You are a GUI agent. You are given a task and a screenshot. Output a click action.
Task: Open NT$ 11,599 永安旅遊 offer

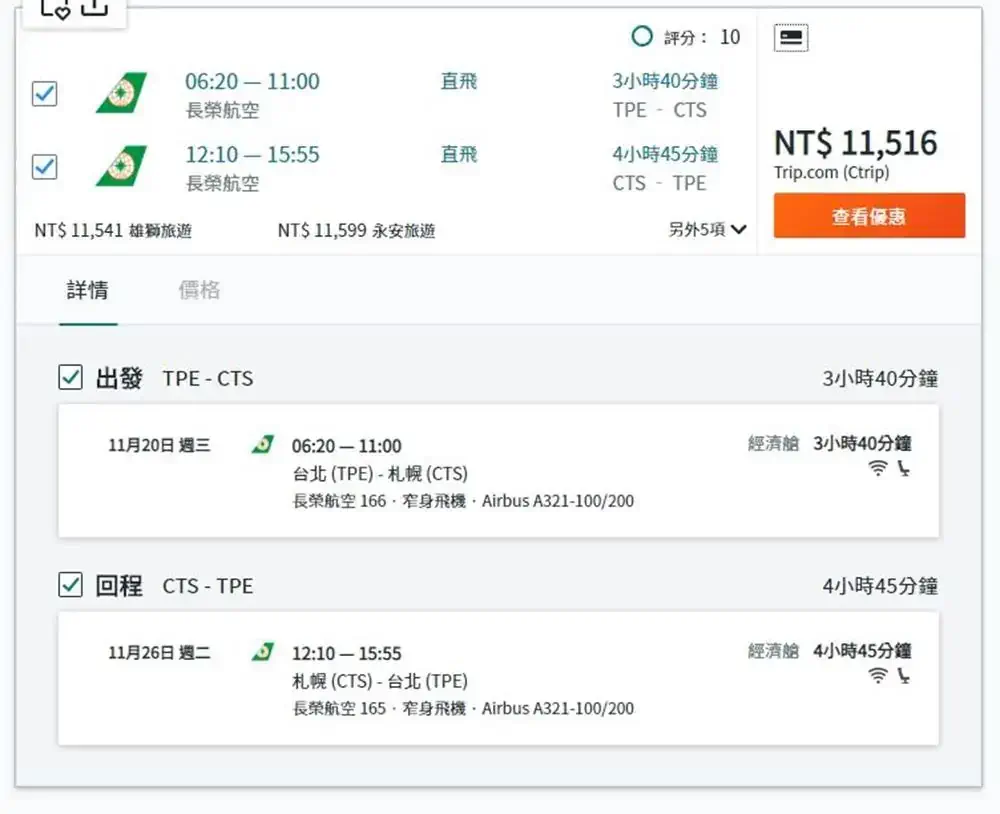click(357, 230)
